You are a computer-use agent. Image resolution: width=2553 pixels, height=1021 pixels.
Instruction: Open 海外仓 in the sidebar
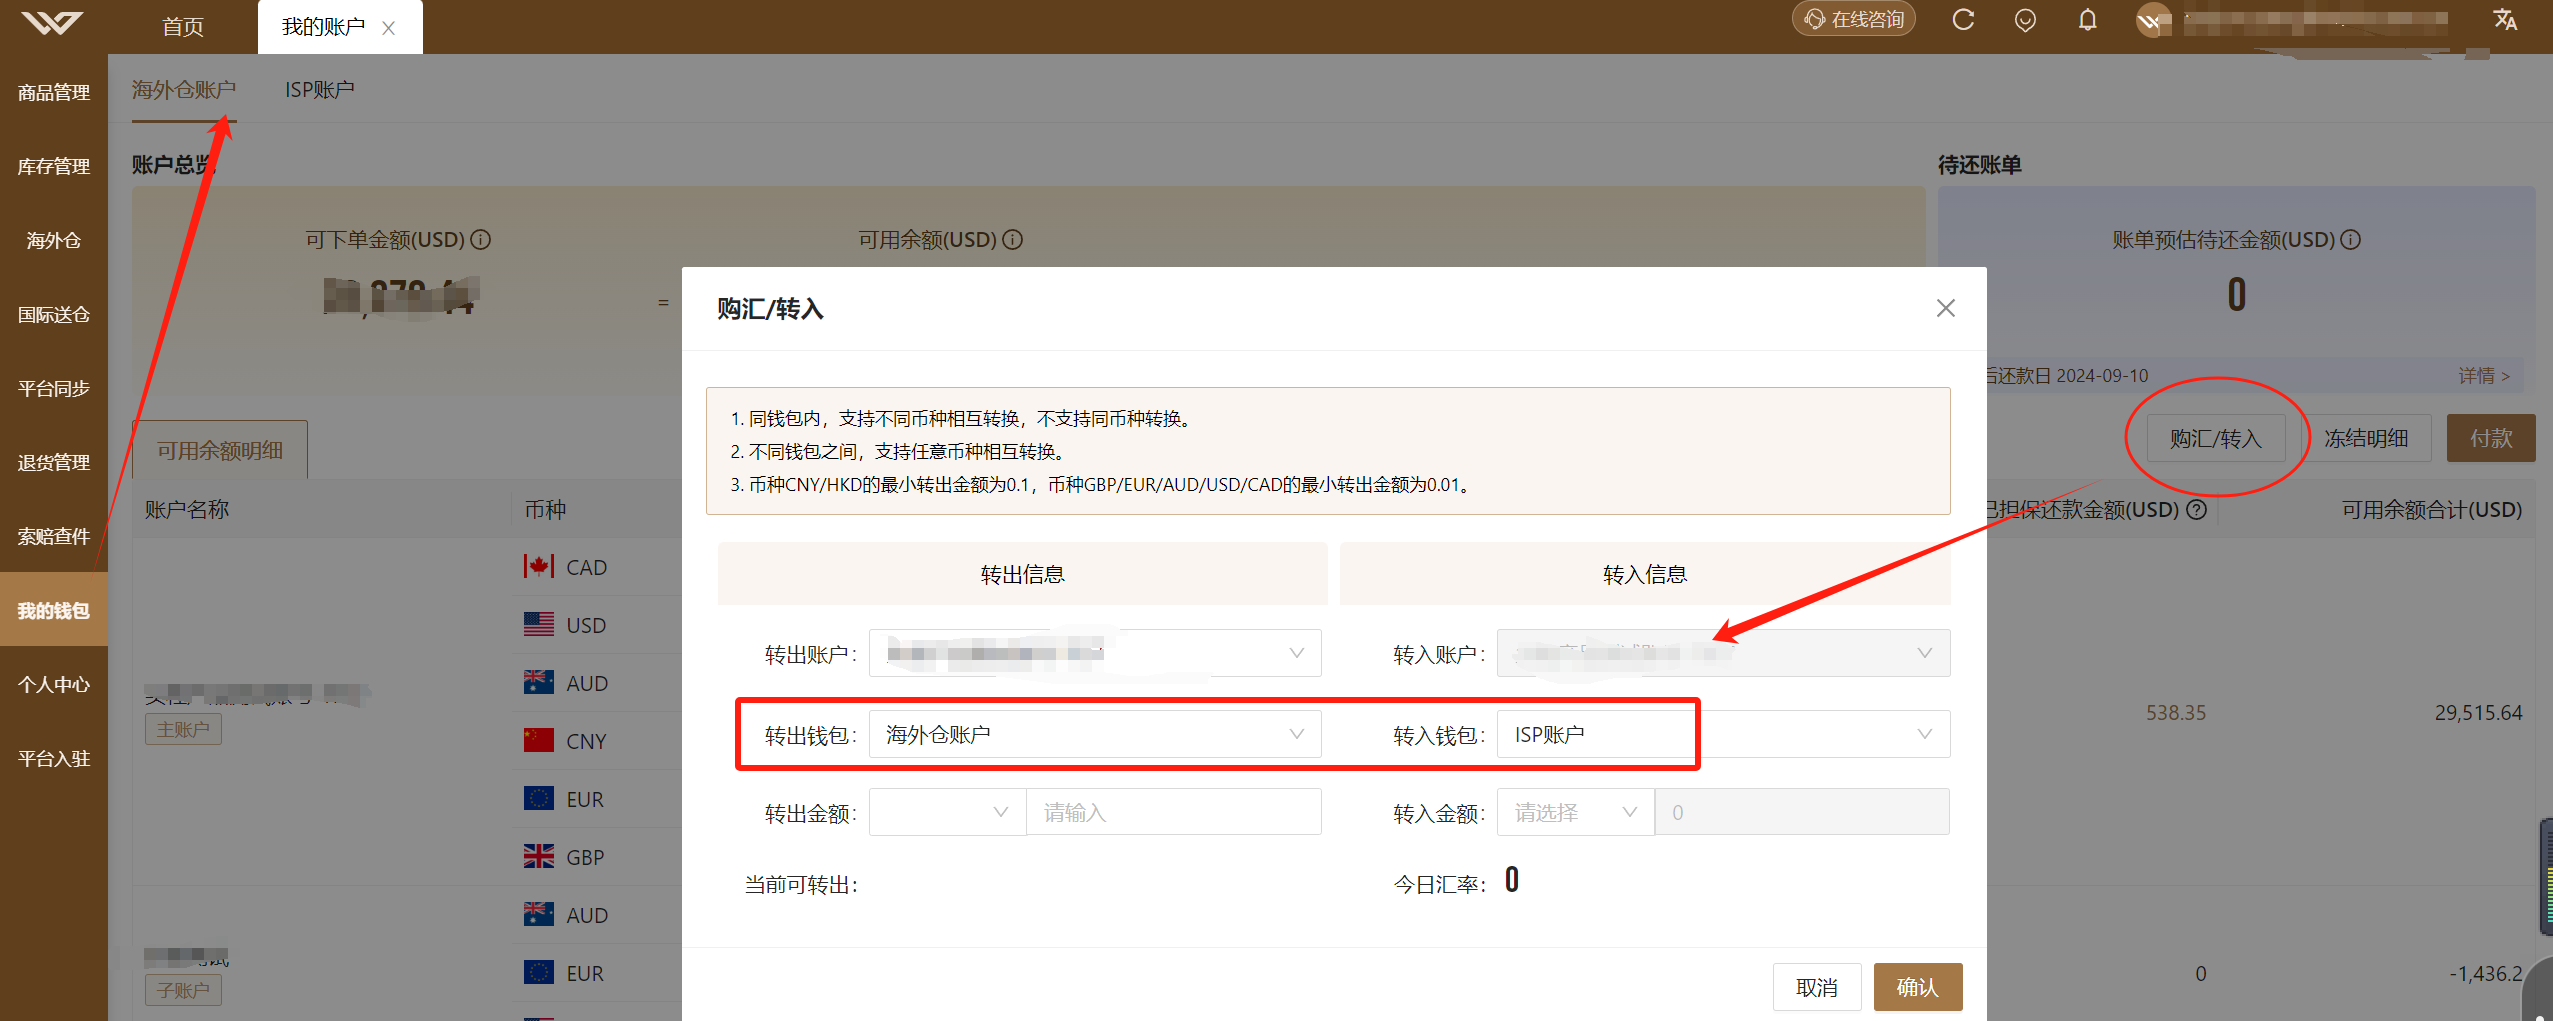[54, 240]
